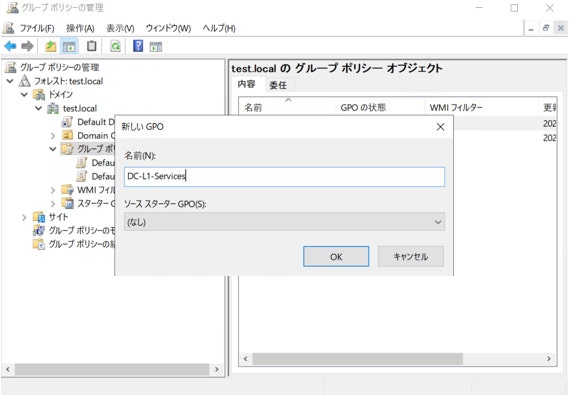Click the left tree horizontal scrollbar thumb

112,369
